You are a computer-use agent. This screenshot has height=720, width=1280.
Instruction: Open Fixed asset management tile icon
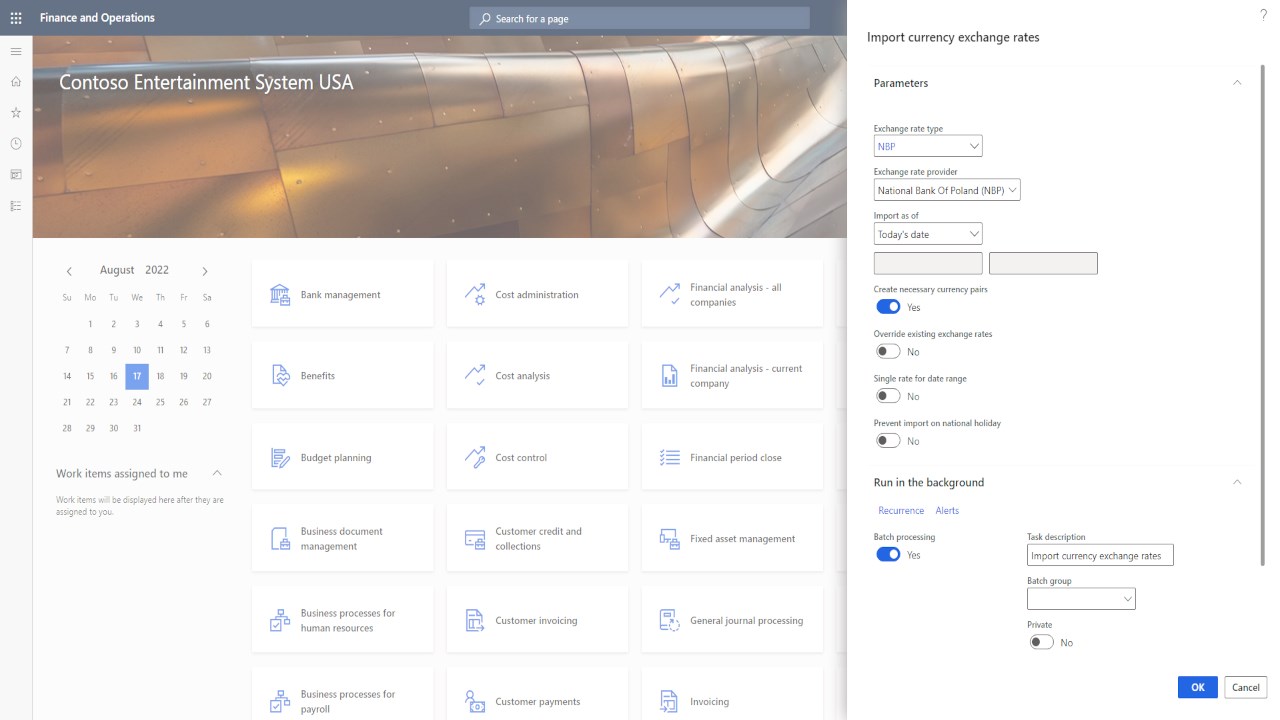[669, 538]
